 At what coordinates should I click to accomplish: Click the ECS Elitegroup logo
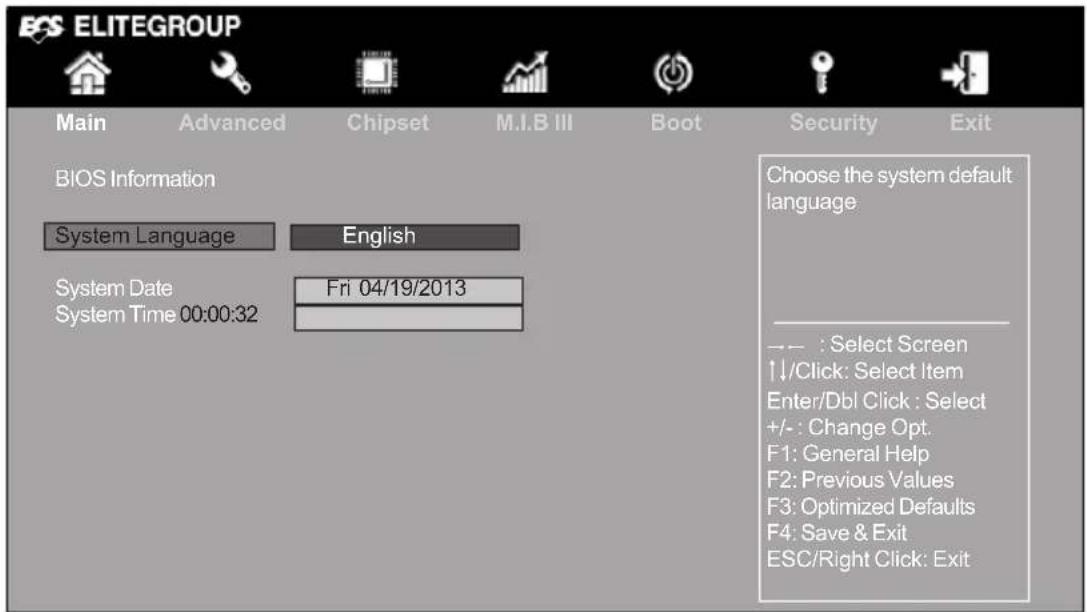coord(130,27)
